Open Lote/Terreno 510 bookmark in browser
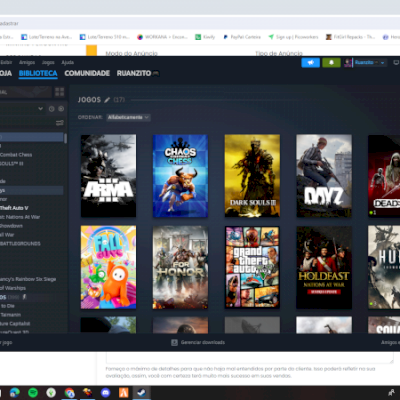The height and width of the screenshot is (400, 400). pyautogui.click(x=105, y=37)
